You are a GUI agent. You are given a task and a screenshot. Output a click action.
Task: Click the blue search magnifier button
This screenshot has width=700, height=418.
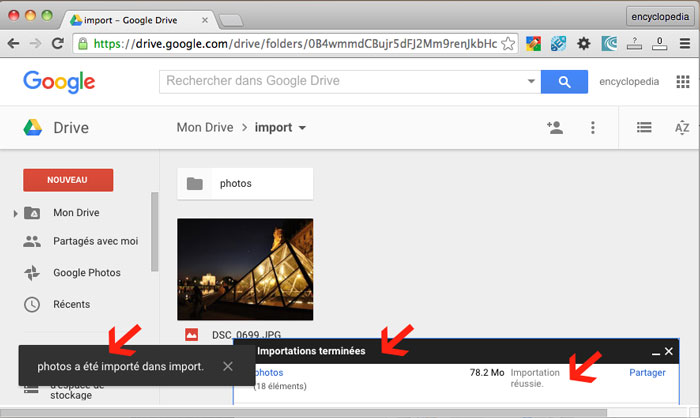[564, 82]
